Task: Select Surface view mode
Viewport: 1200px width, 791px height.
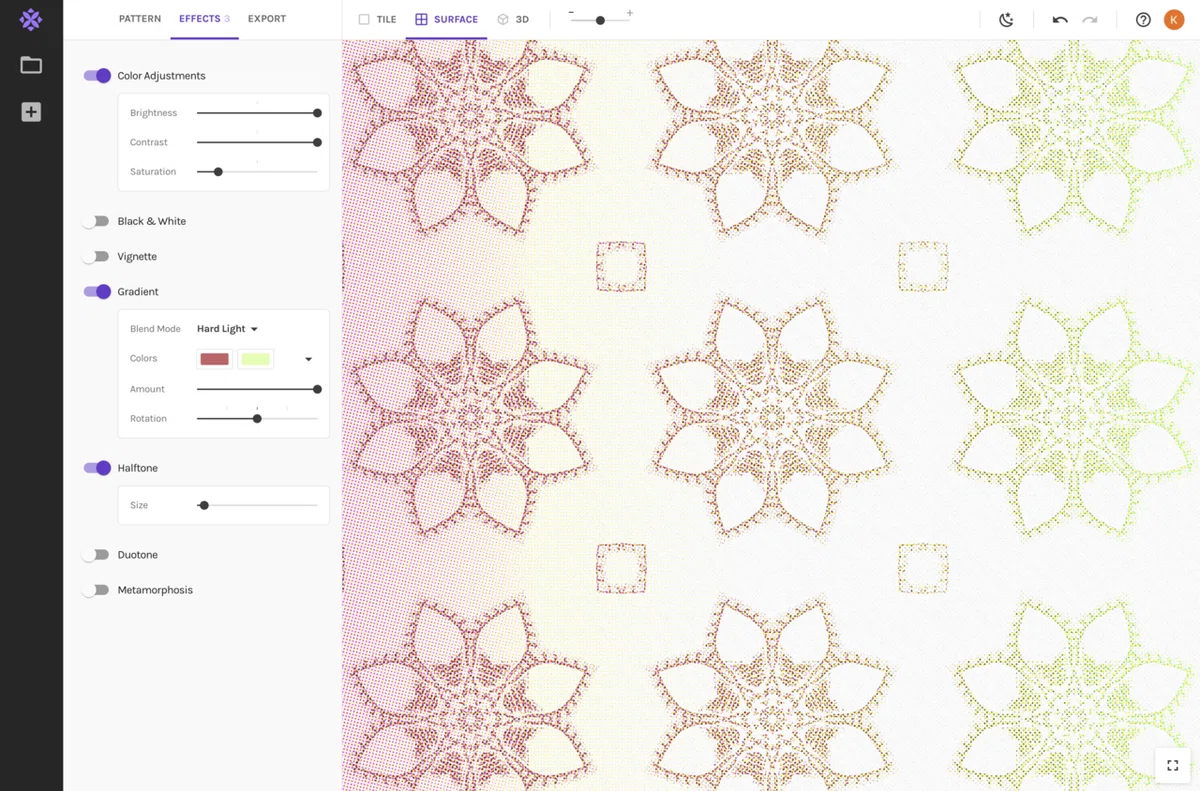Action: pos(447,19)
